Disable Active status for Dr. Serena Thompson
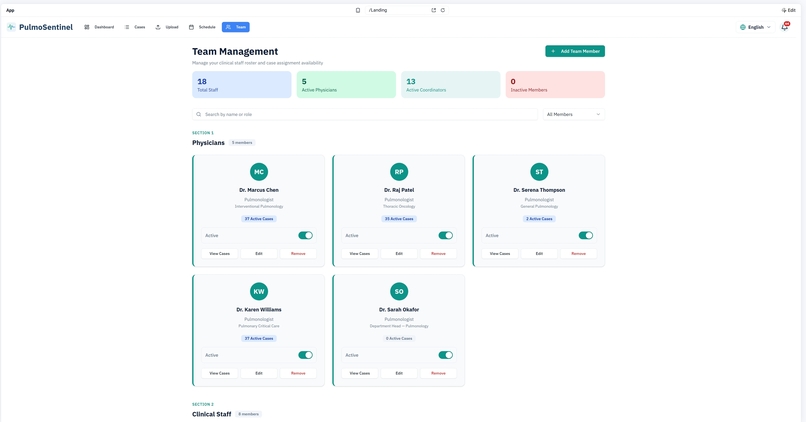The height and width of the screenshot is (422, 806). [x=585, y=235]
